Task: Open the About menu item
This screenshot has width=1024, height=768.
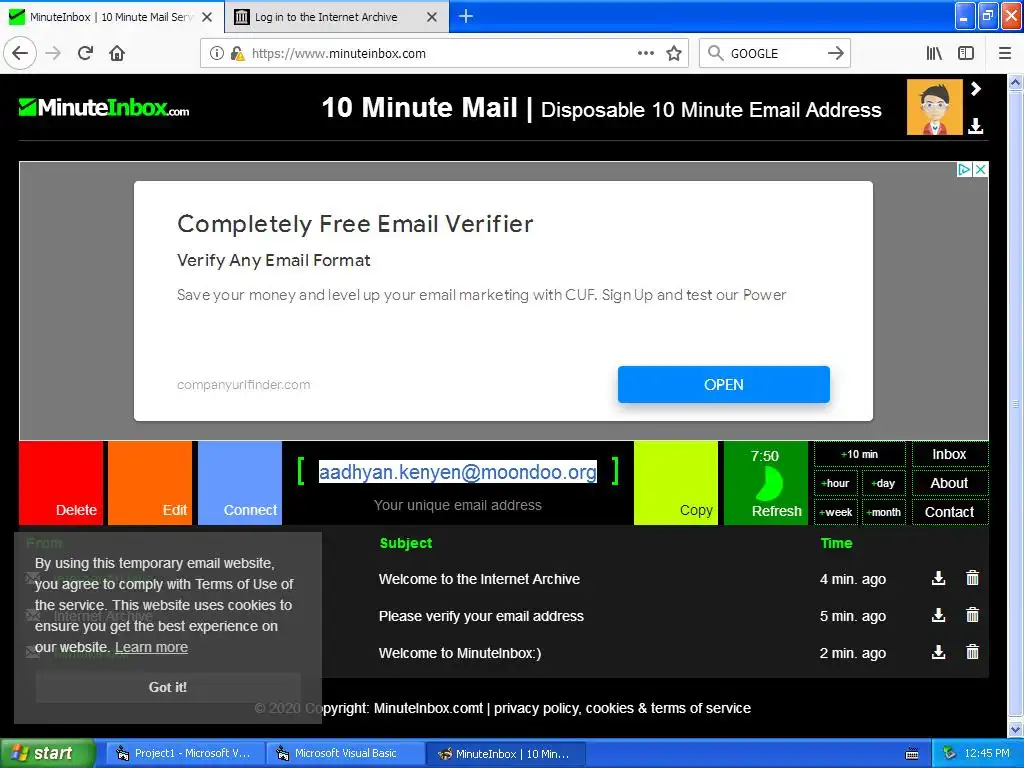Action: click(950, 483)
